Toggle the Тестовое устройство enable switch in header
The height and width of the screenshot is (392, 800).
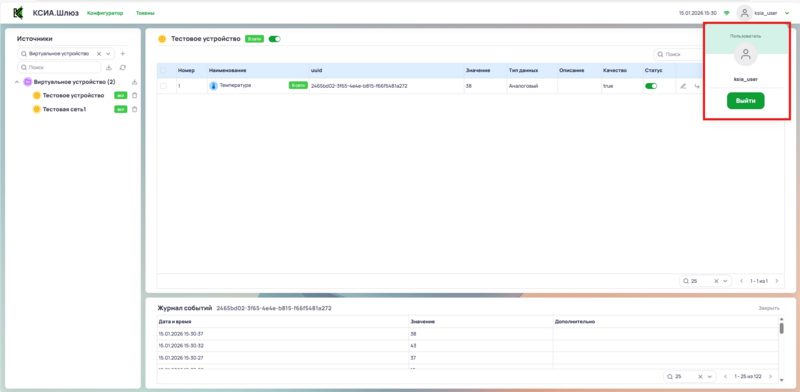[274, 39]
